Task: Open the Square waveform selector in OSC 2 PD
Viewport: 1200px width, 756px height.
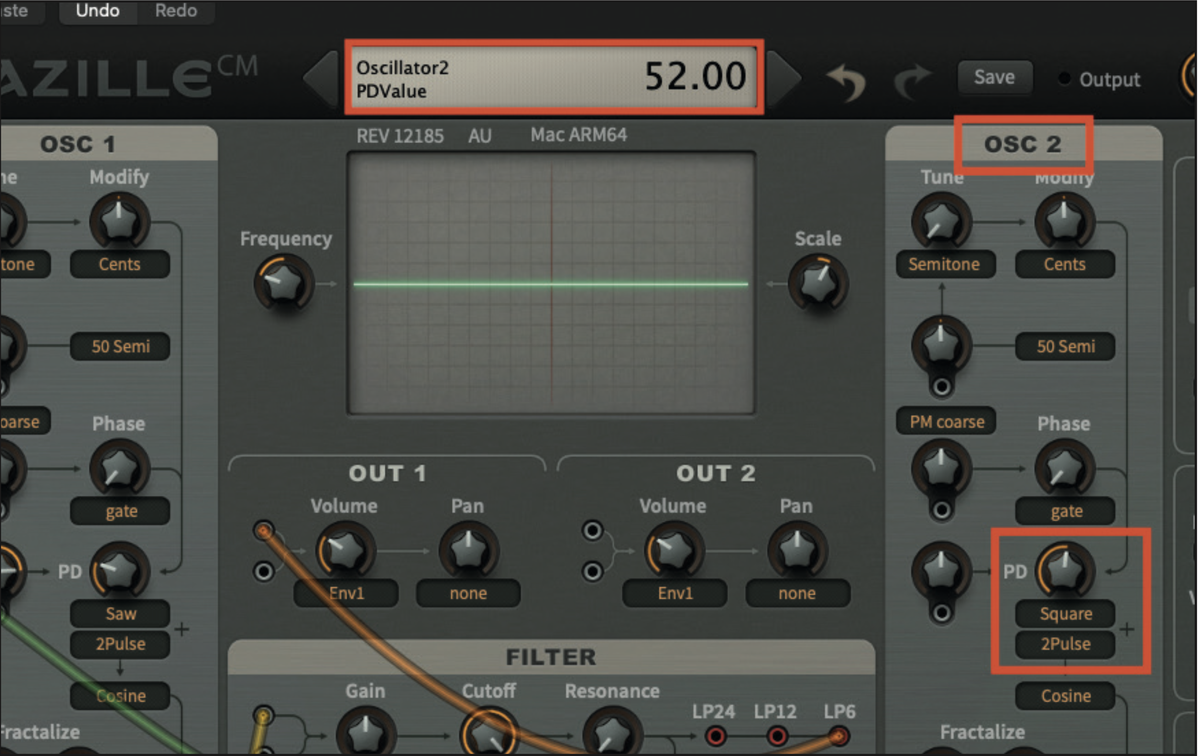Action: point(1065,613)
